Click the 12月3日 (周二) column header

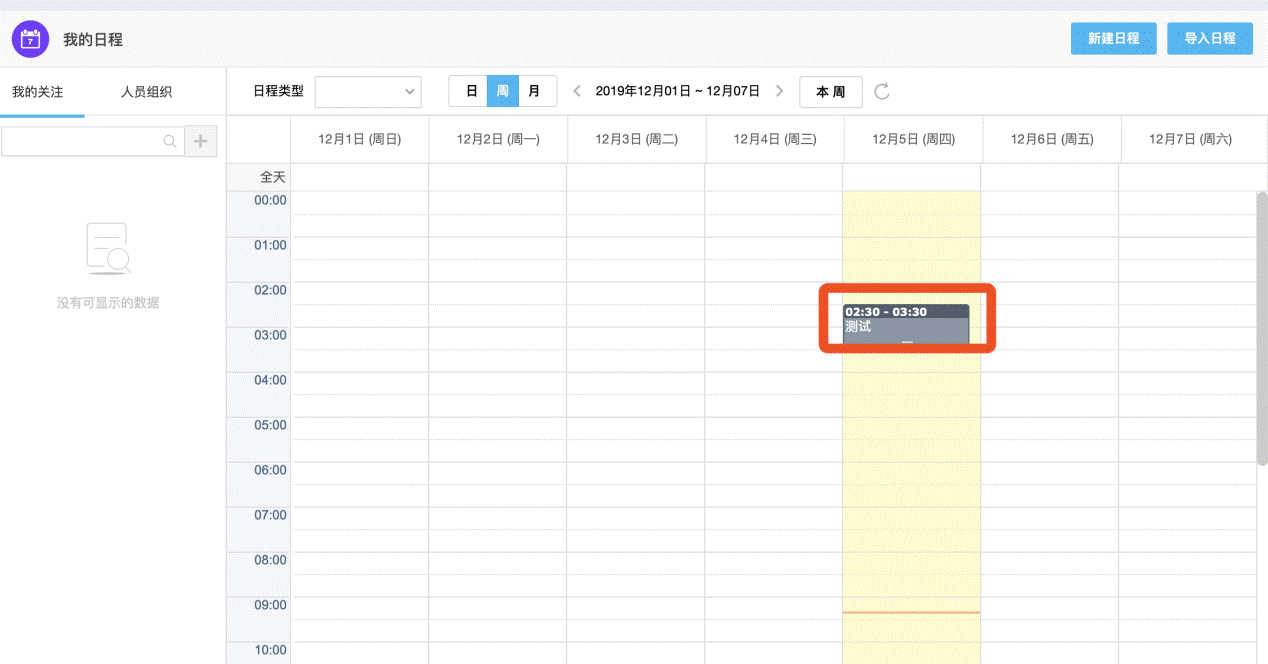pos(636,140)
